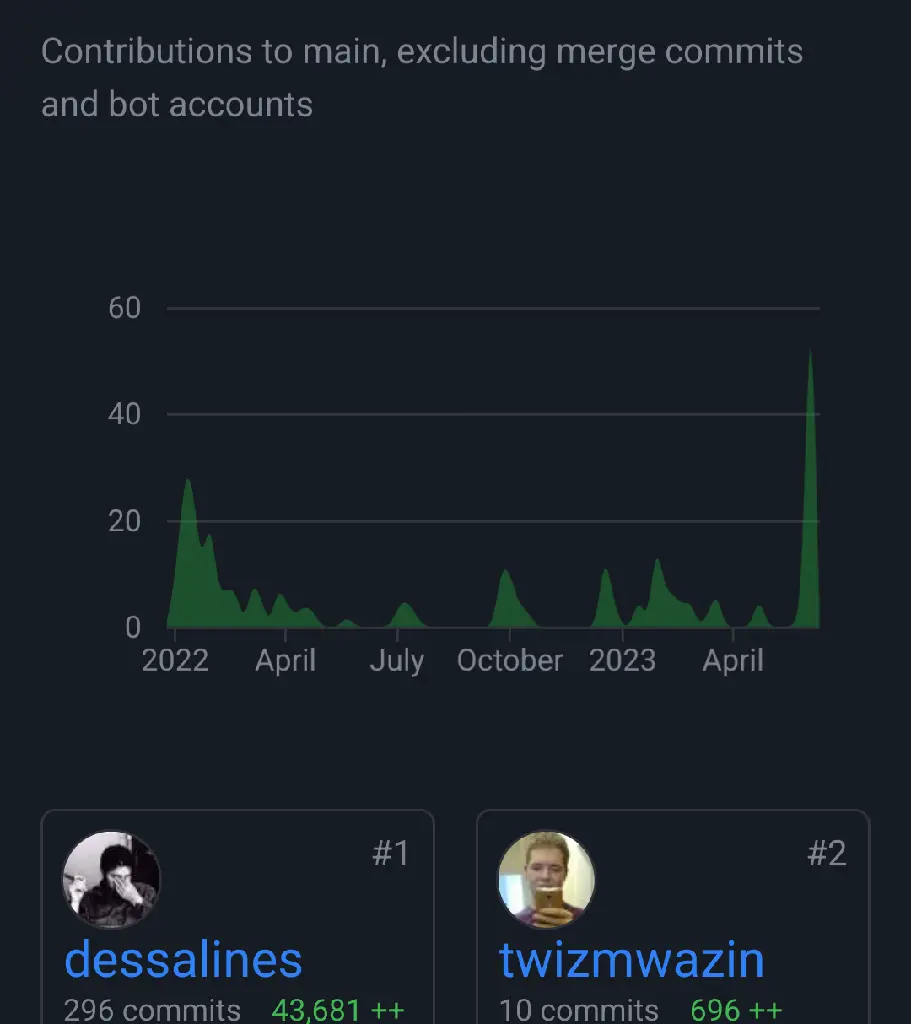Click the 60 value on the y-axis

[x=125, y=308]
